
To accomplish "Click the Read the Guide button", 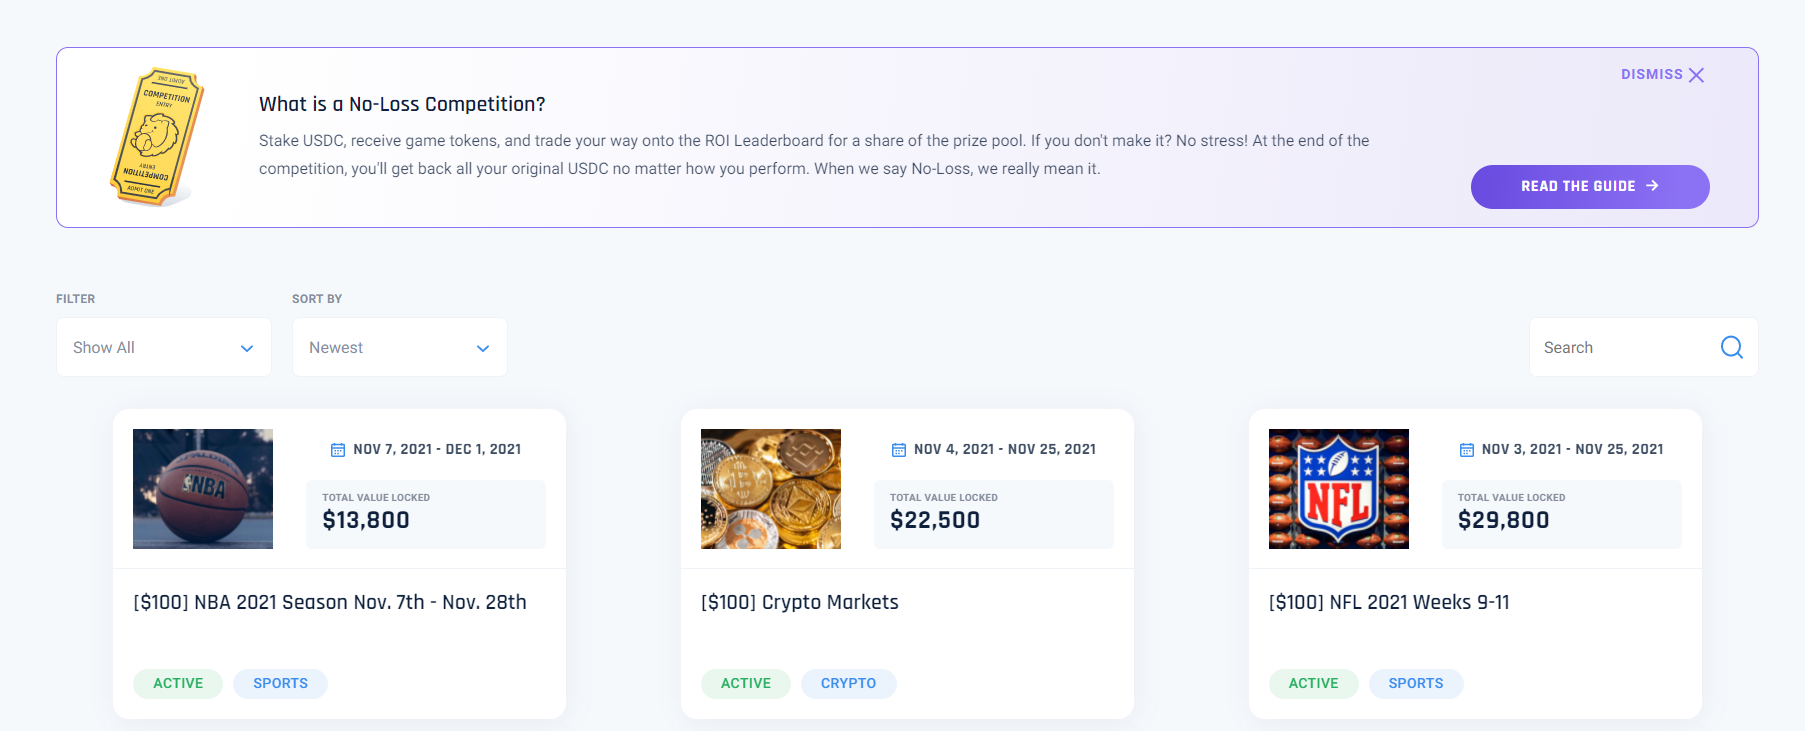I will click(1590, 187).
